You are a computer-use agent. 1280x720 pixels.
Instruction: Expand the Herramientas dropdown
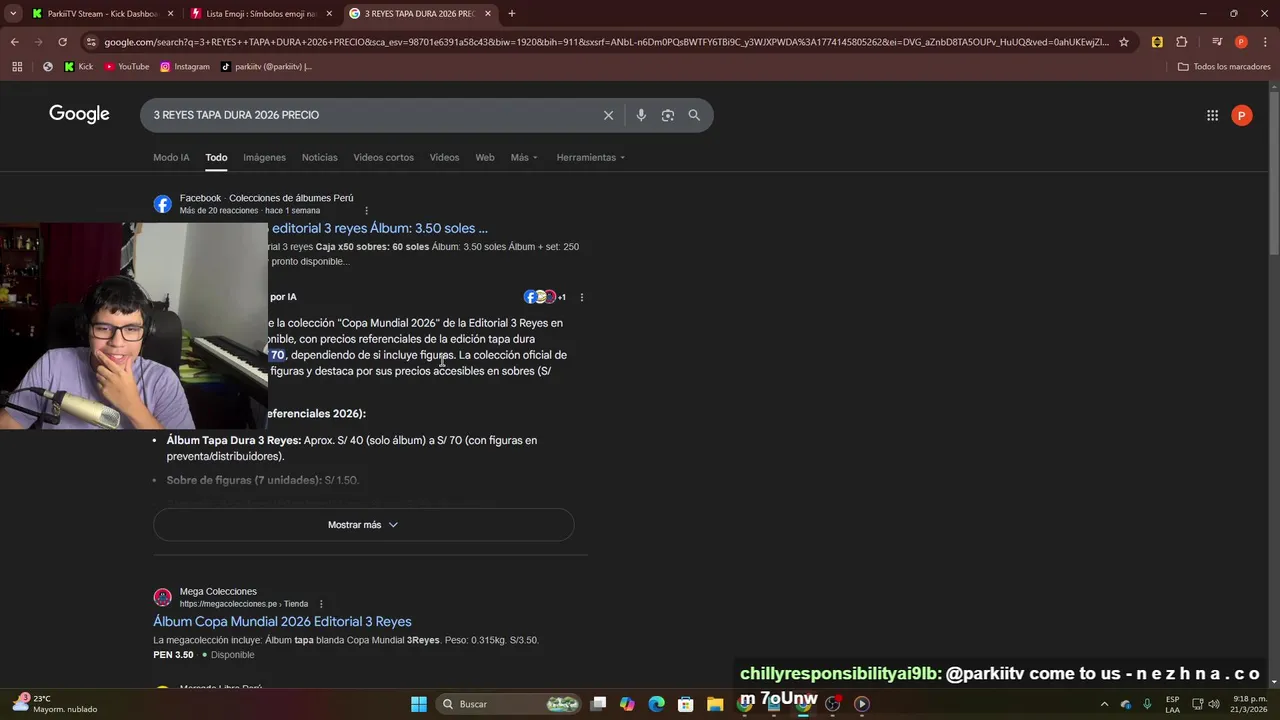(590, 157)
